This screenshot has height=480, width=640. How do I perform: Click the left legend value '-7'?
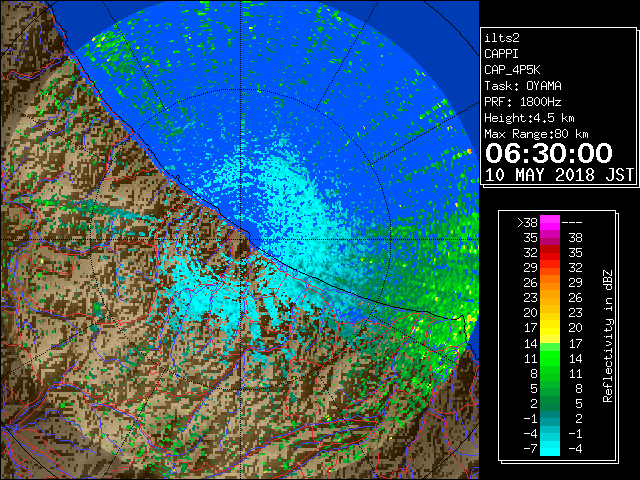pos(530,449)
